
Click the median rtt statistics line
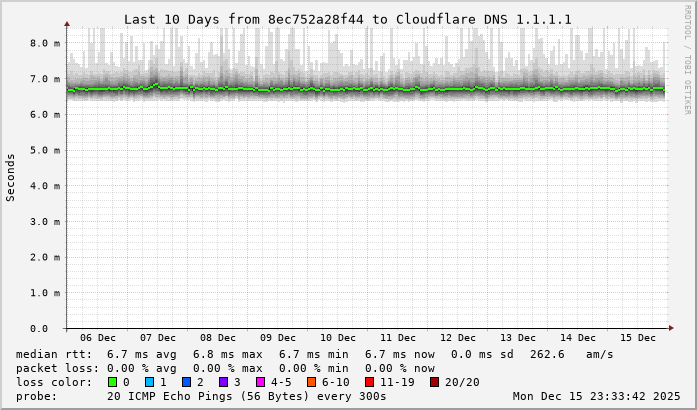315,354
